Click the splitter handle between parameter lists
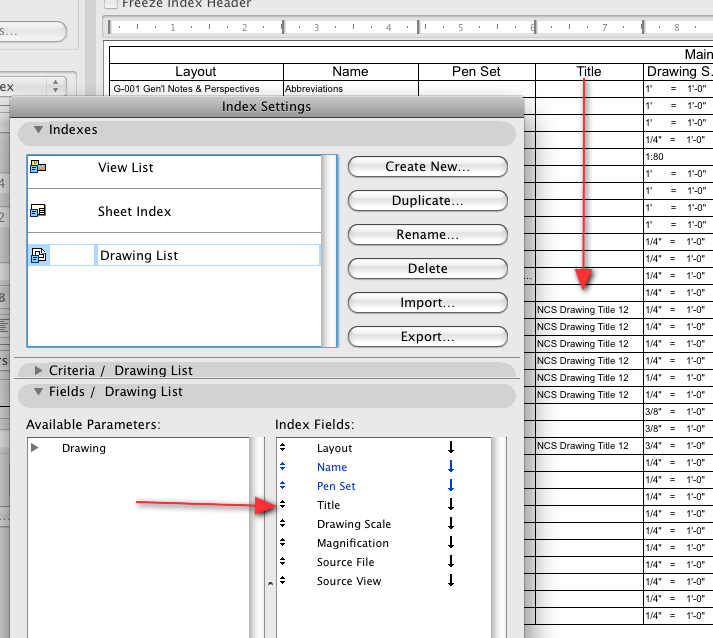The height and width of the screenshot is (638, 713). 270,583
